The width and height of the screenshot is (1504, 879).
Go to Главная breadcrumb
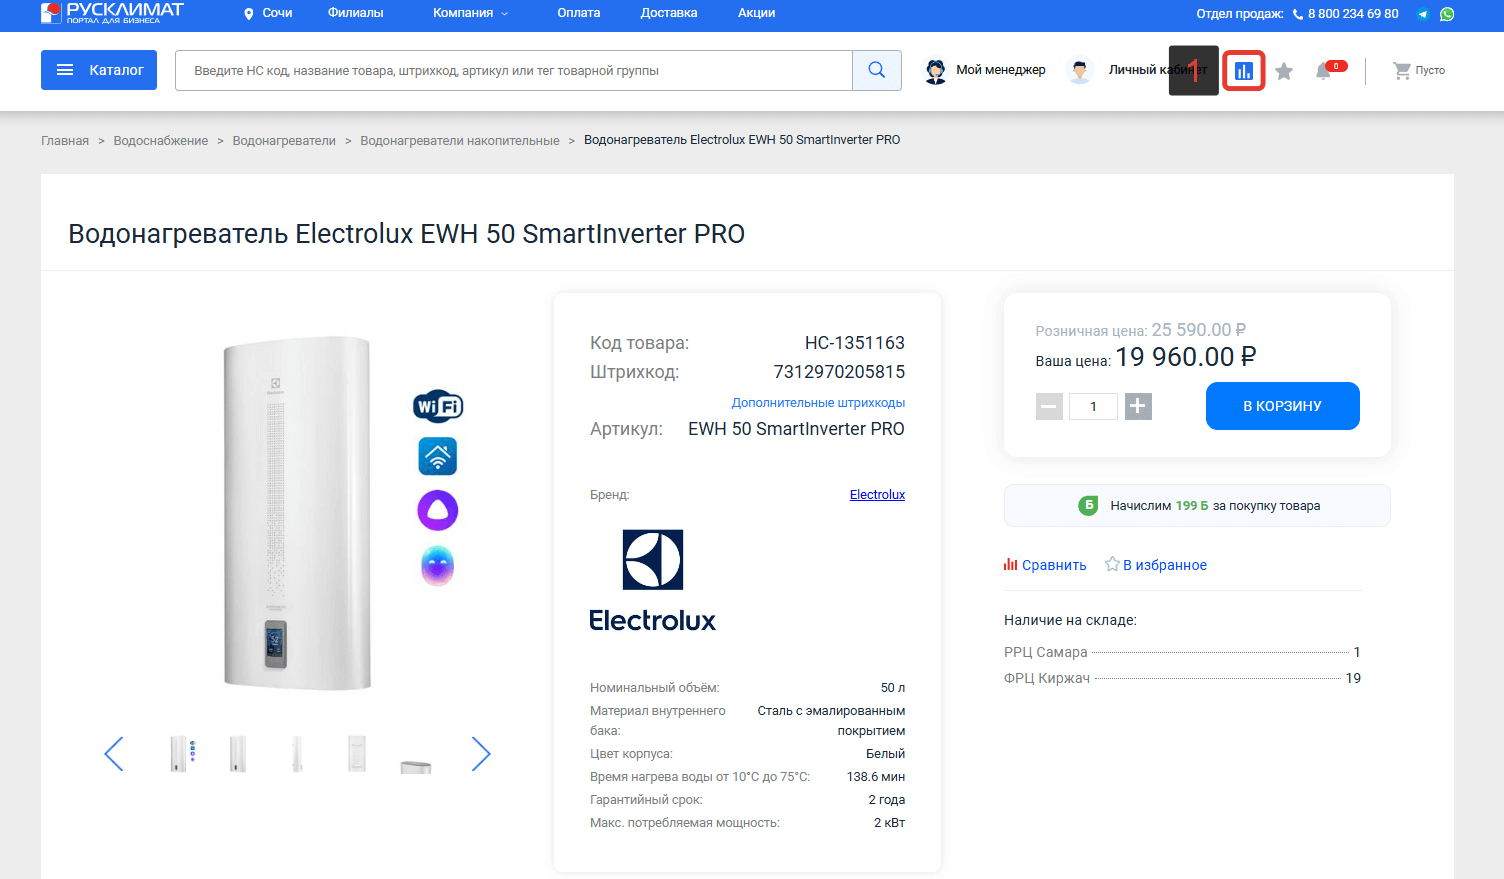coord(65,141)
